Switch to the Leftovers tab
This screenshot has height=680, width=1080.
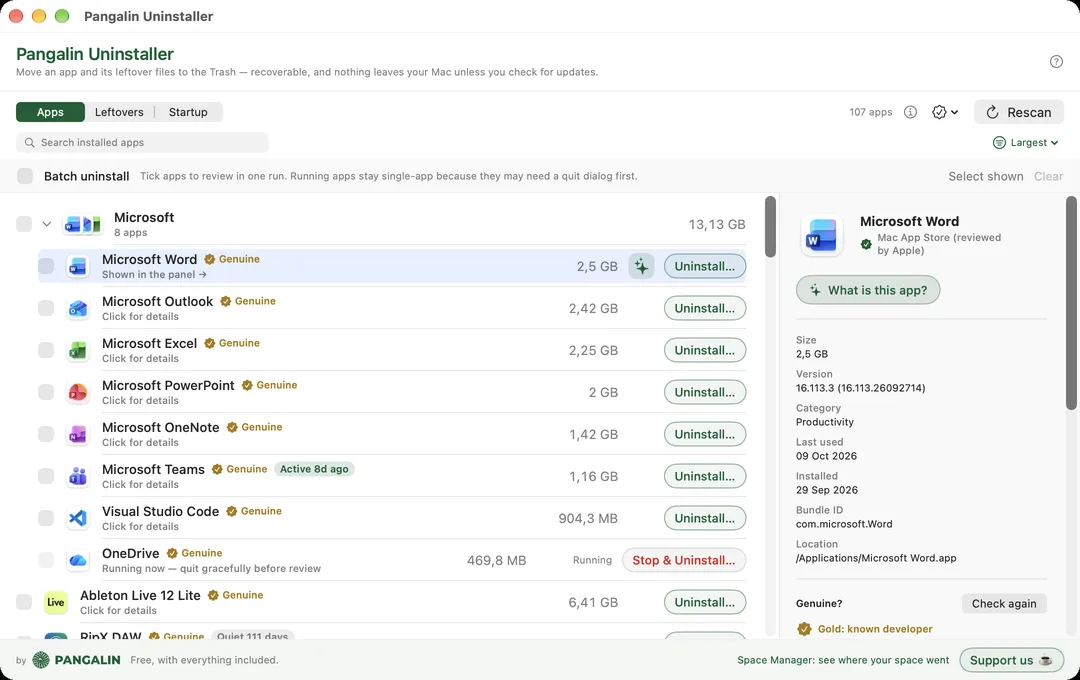(119, 112)
